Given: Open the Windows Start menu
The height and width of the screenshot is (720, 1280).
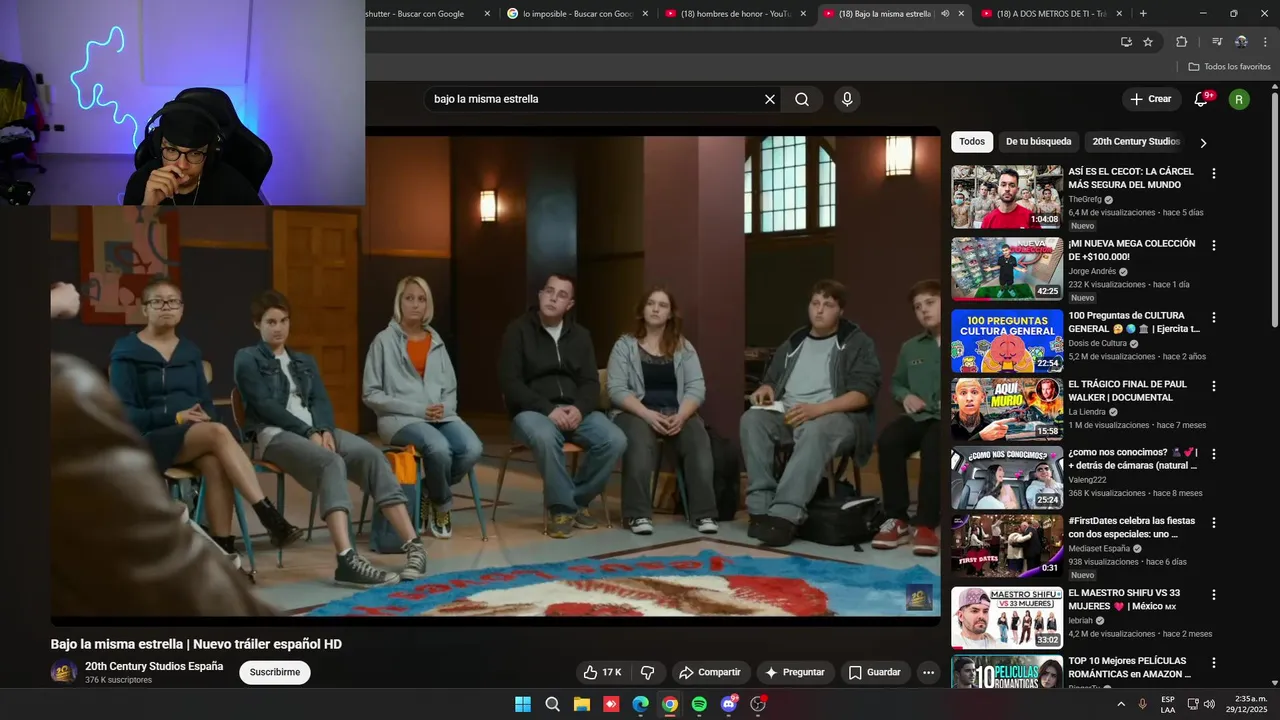Looking at the screenshot, I should [x=523, y=704].
